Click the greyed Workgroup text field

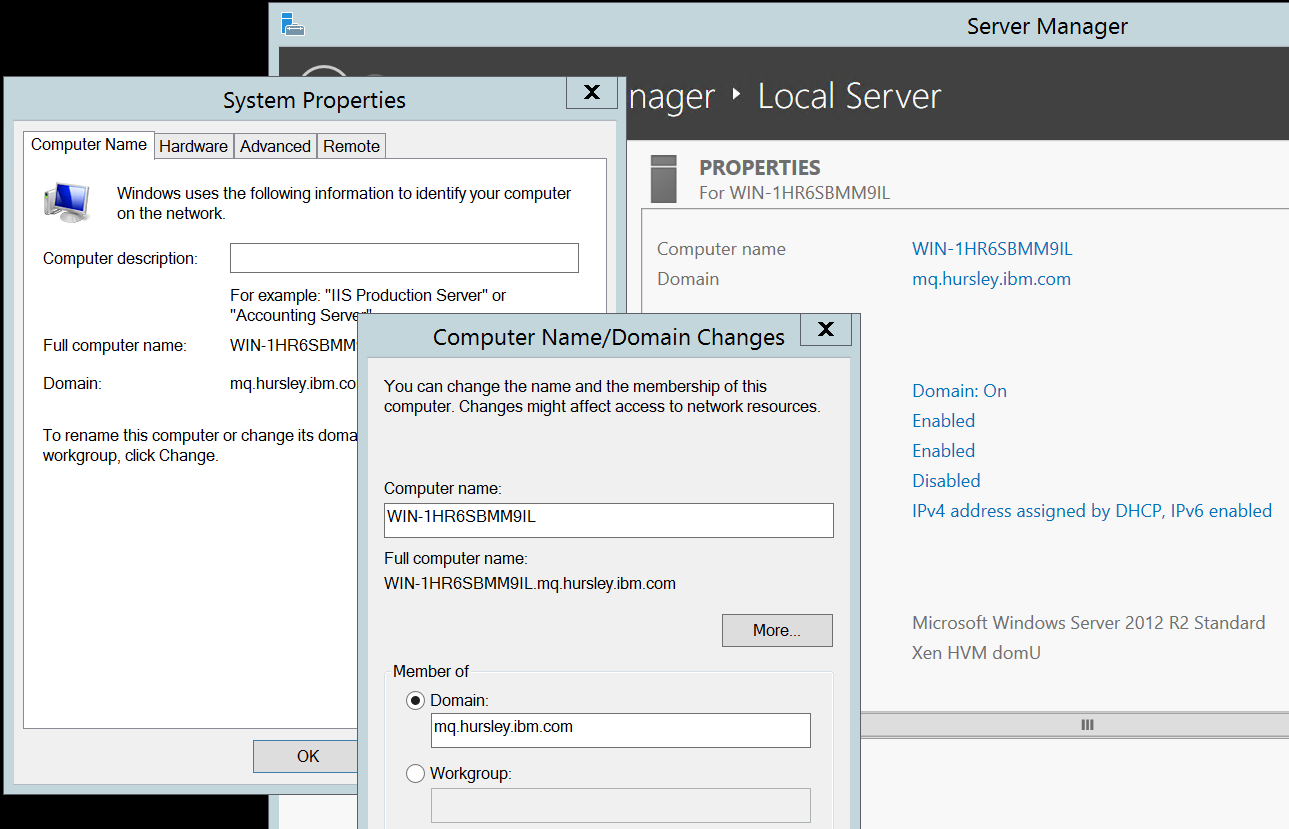point(620,805)
